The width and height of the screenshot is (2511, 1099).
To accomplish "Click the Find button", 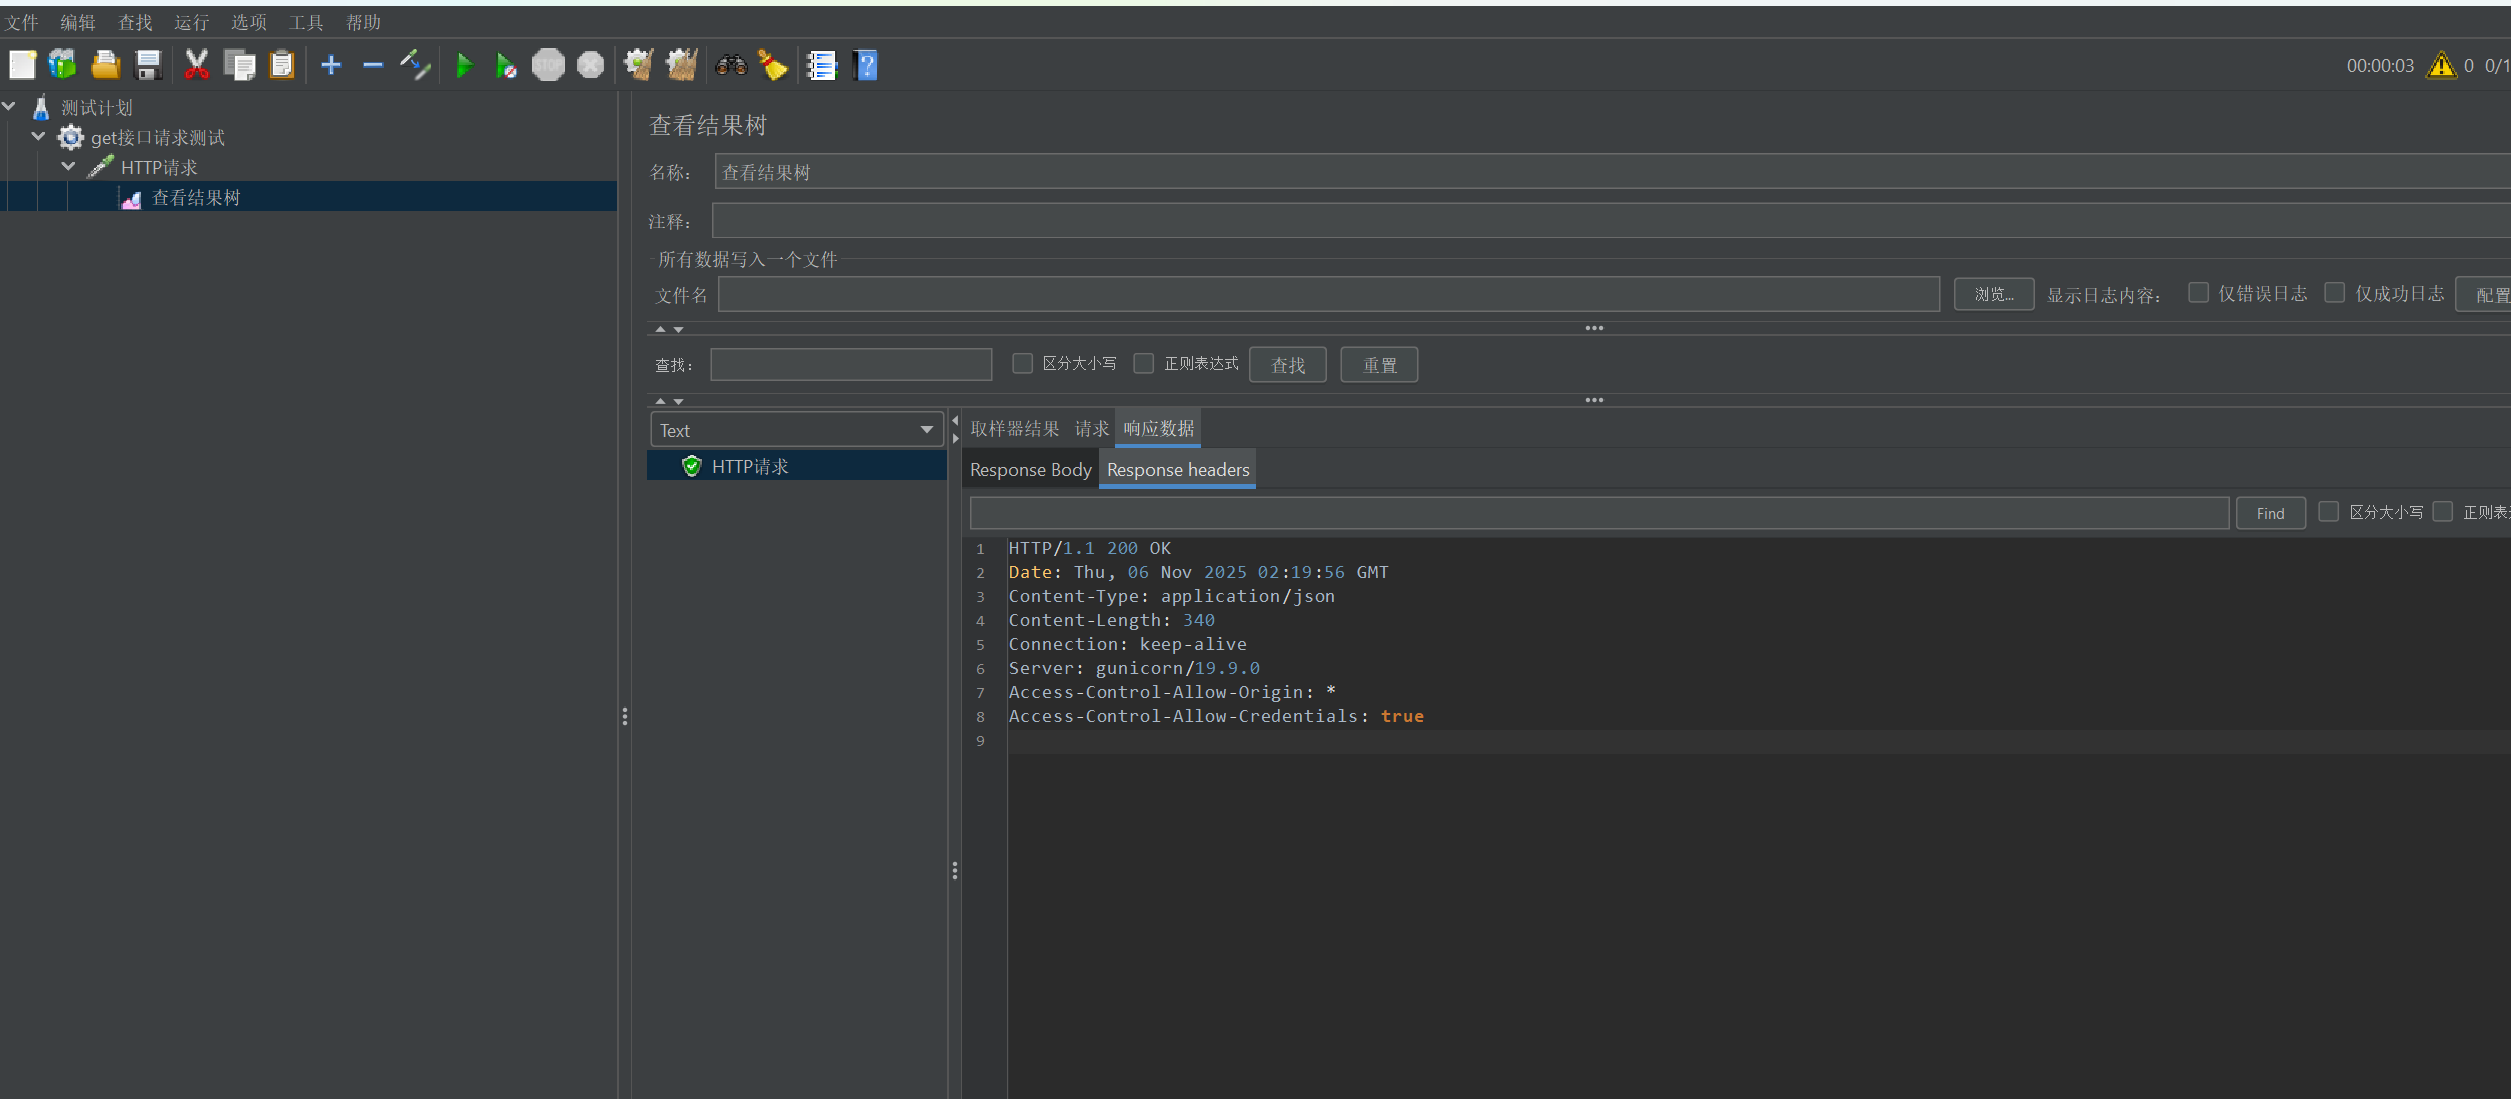I will (2270, 513).
